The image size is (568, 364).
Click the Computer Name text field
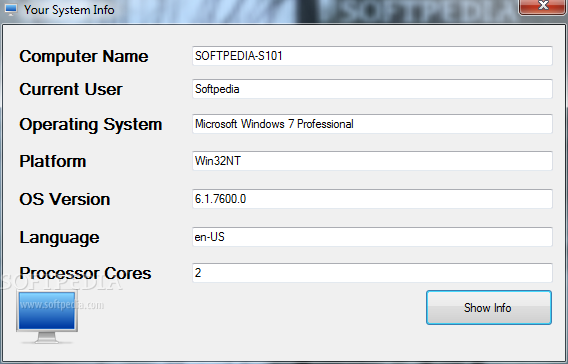point(372,56)
